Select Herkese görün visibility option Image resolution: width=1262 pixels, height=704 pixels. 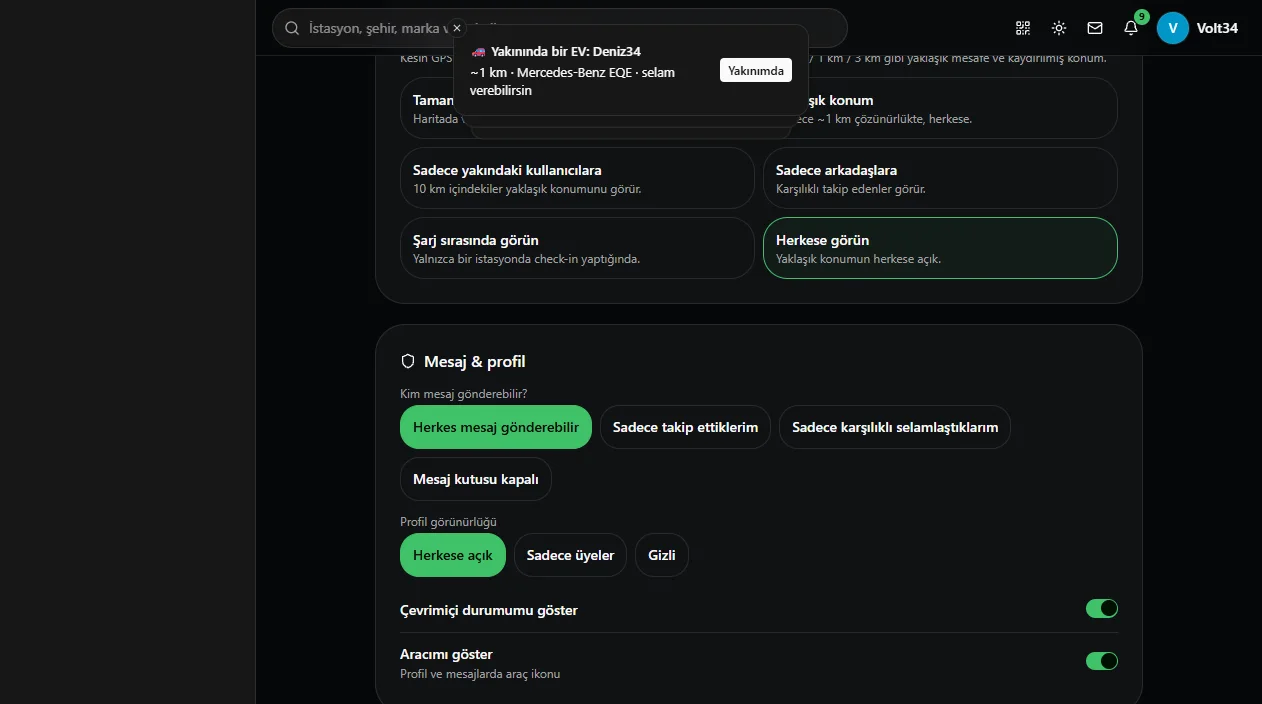pos(940,248)
